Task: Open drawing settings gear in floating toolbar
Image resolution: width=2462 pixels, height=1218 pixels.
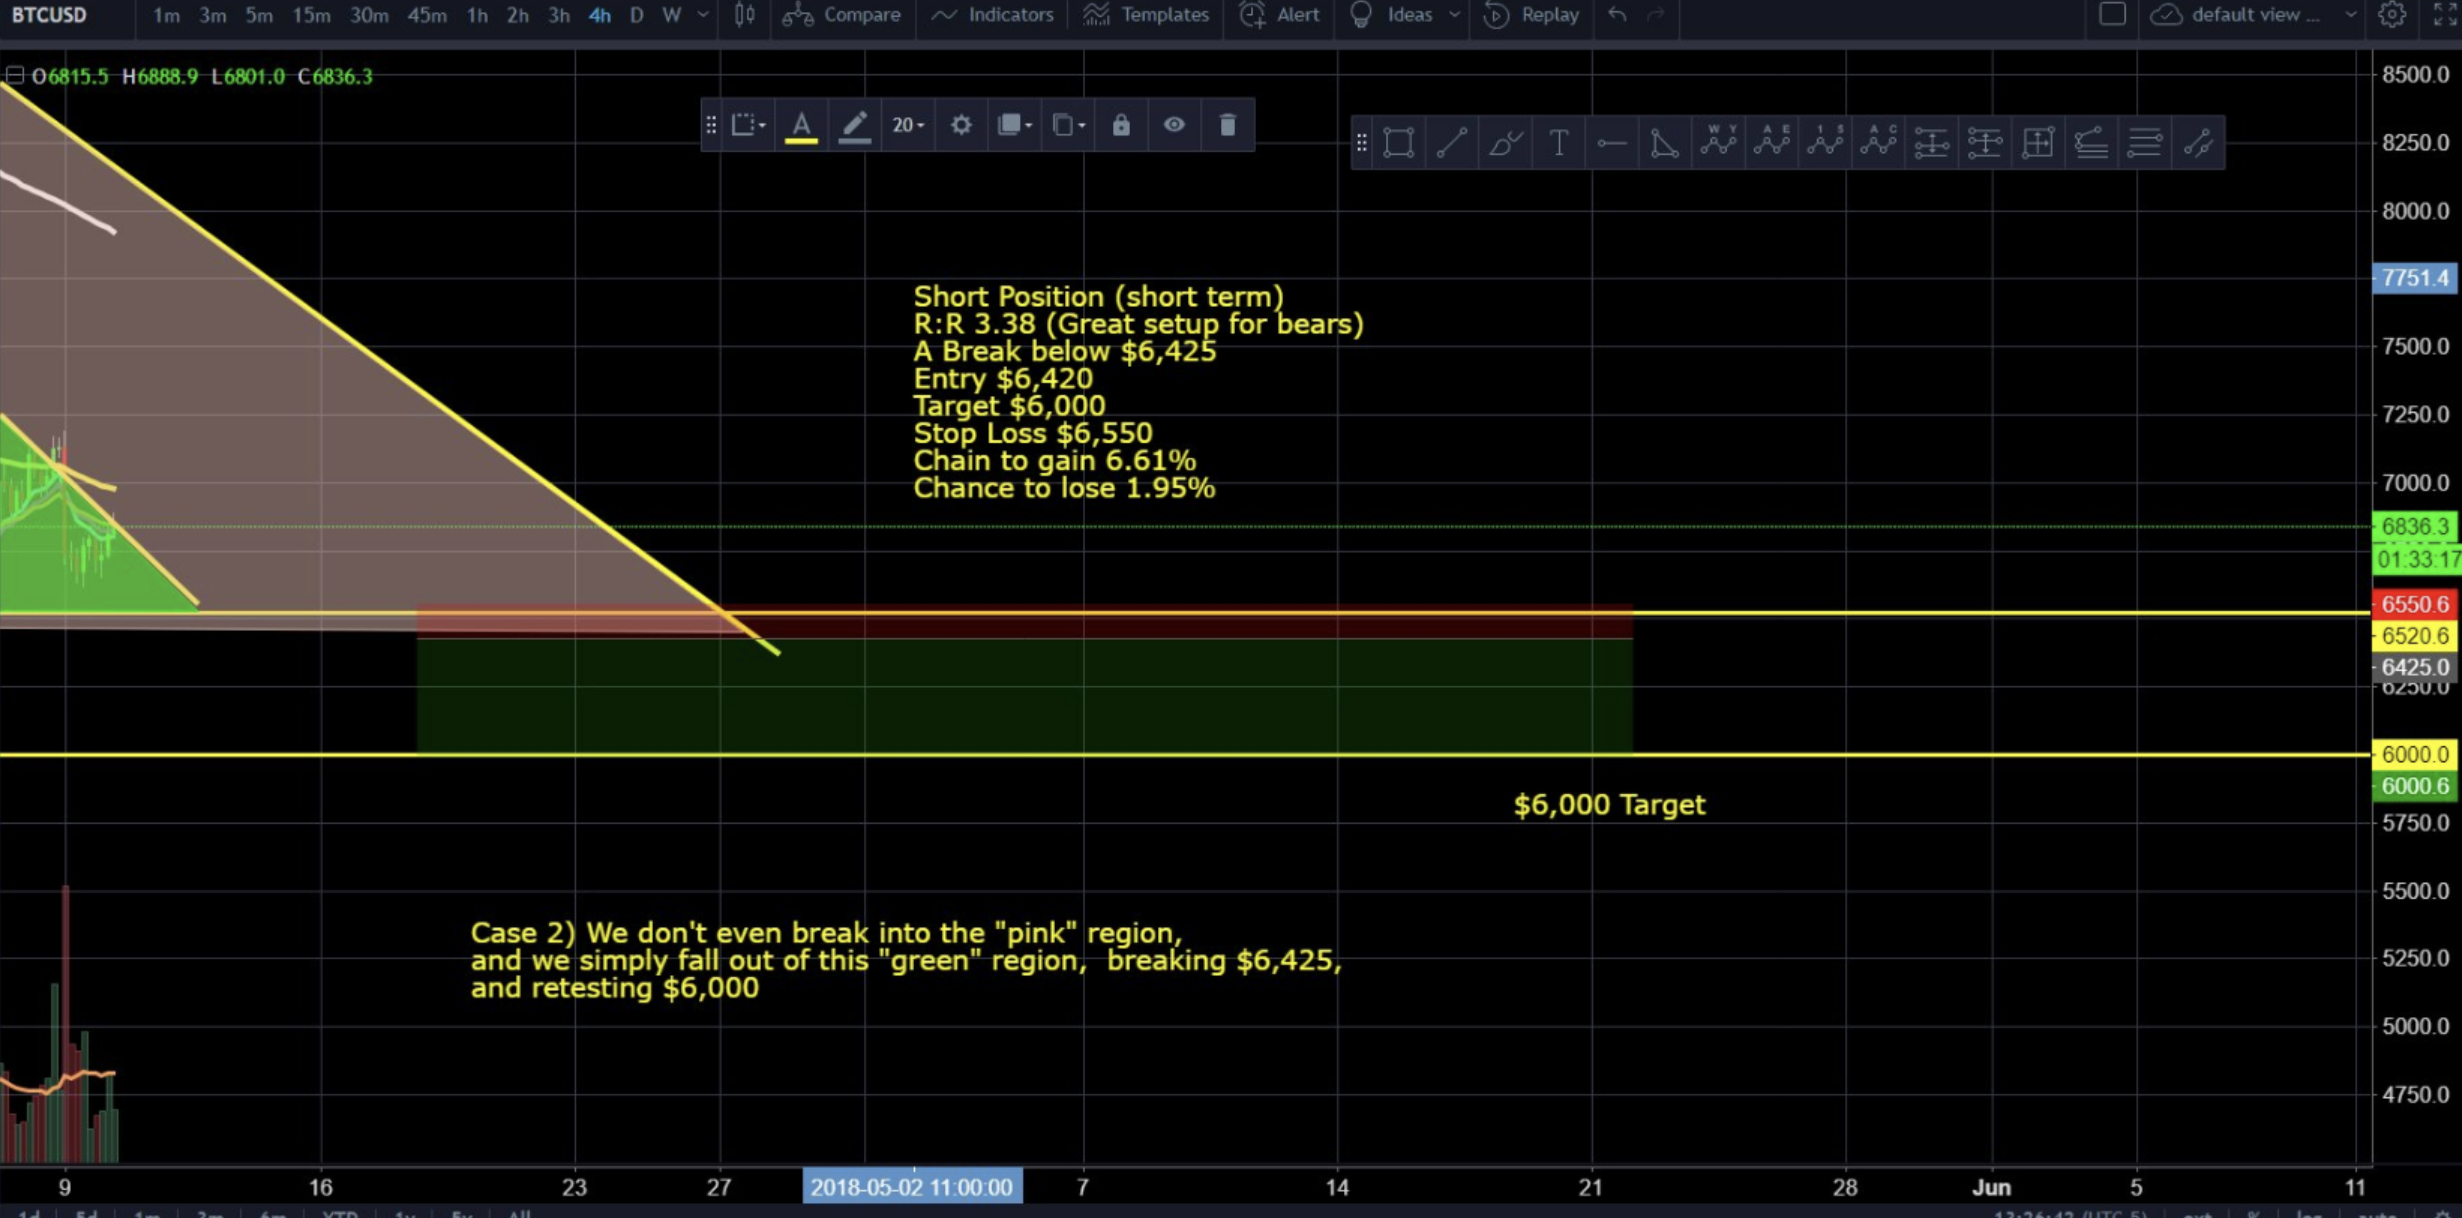Action: pos(961,125)
